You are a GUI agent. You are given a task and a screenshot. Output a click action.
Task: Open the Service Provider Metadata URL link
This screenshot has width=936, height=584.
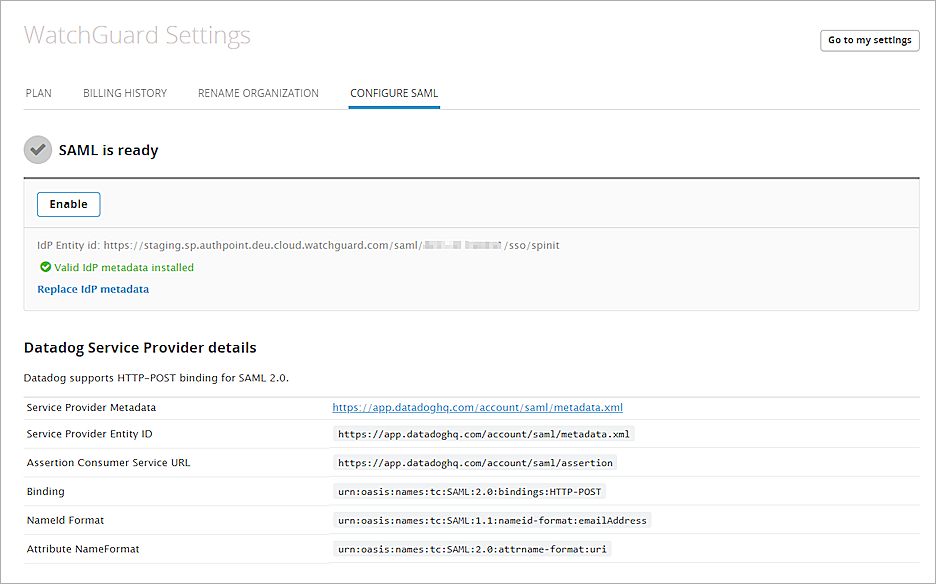tap(478, 407)
